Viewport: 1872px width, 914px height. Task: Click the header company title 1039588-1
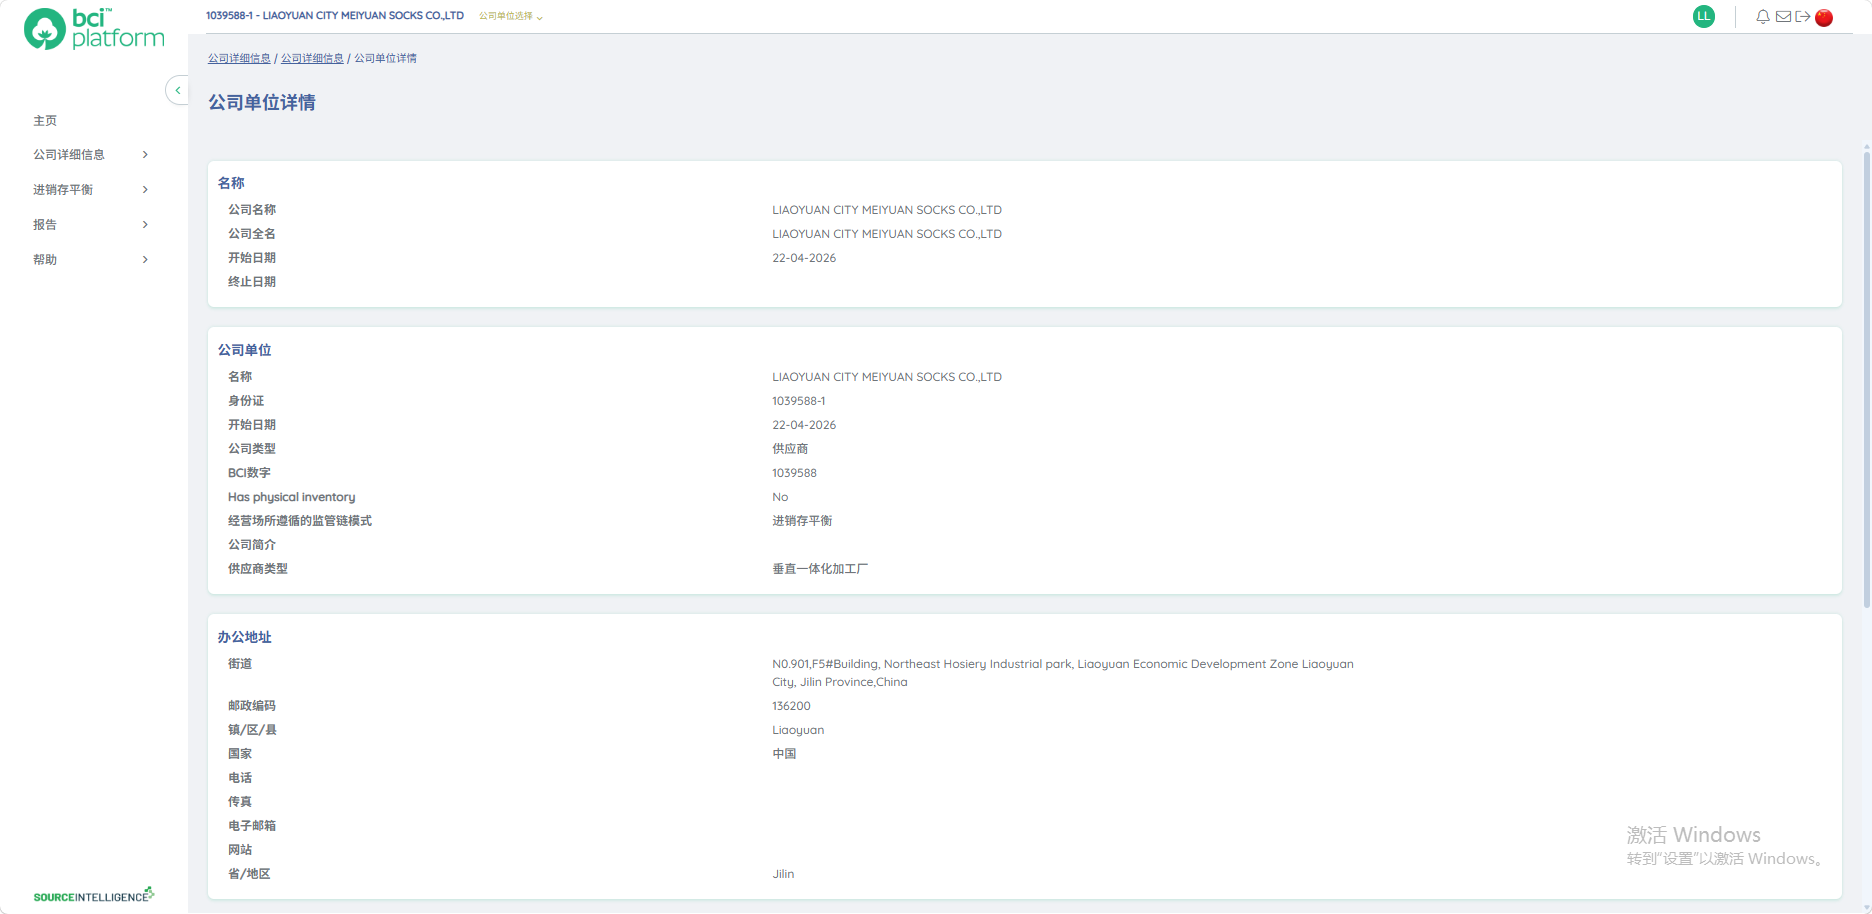[335, 16]
